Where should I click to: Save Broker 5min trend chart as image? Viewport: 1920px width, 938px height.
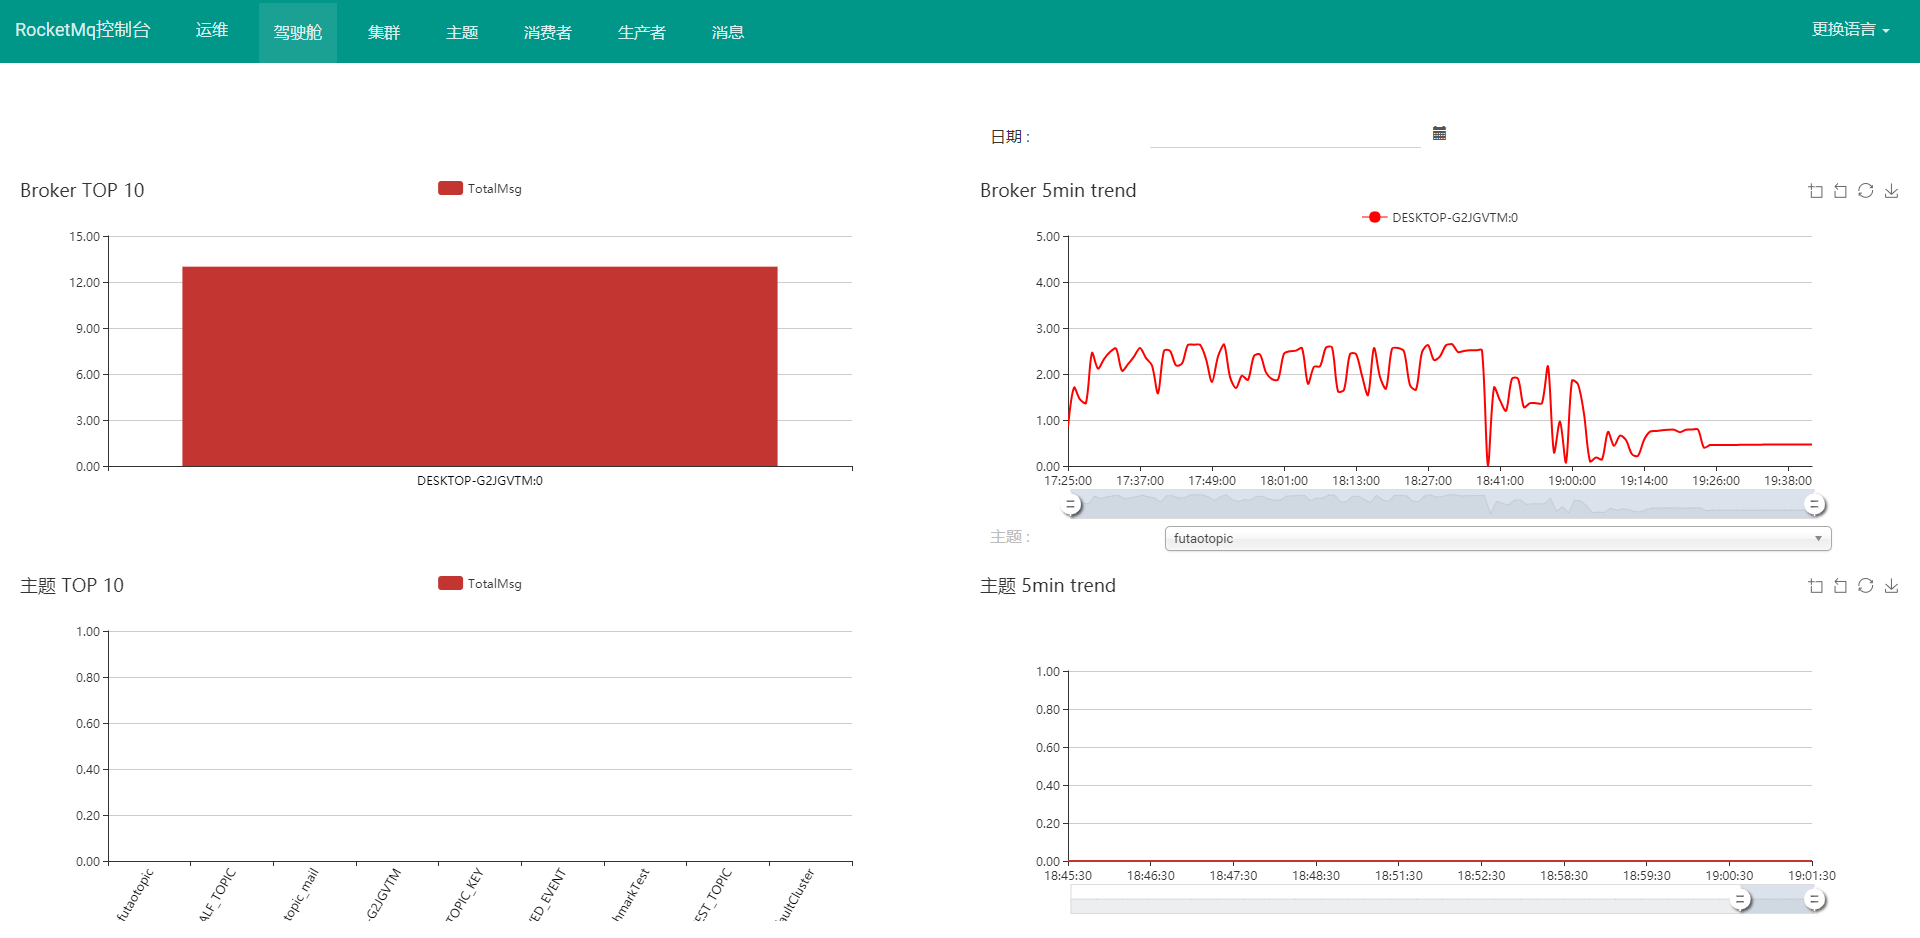click(1891, 191)
